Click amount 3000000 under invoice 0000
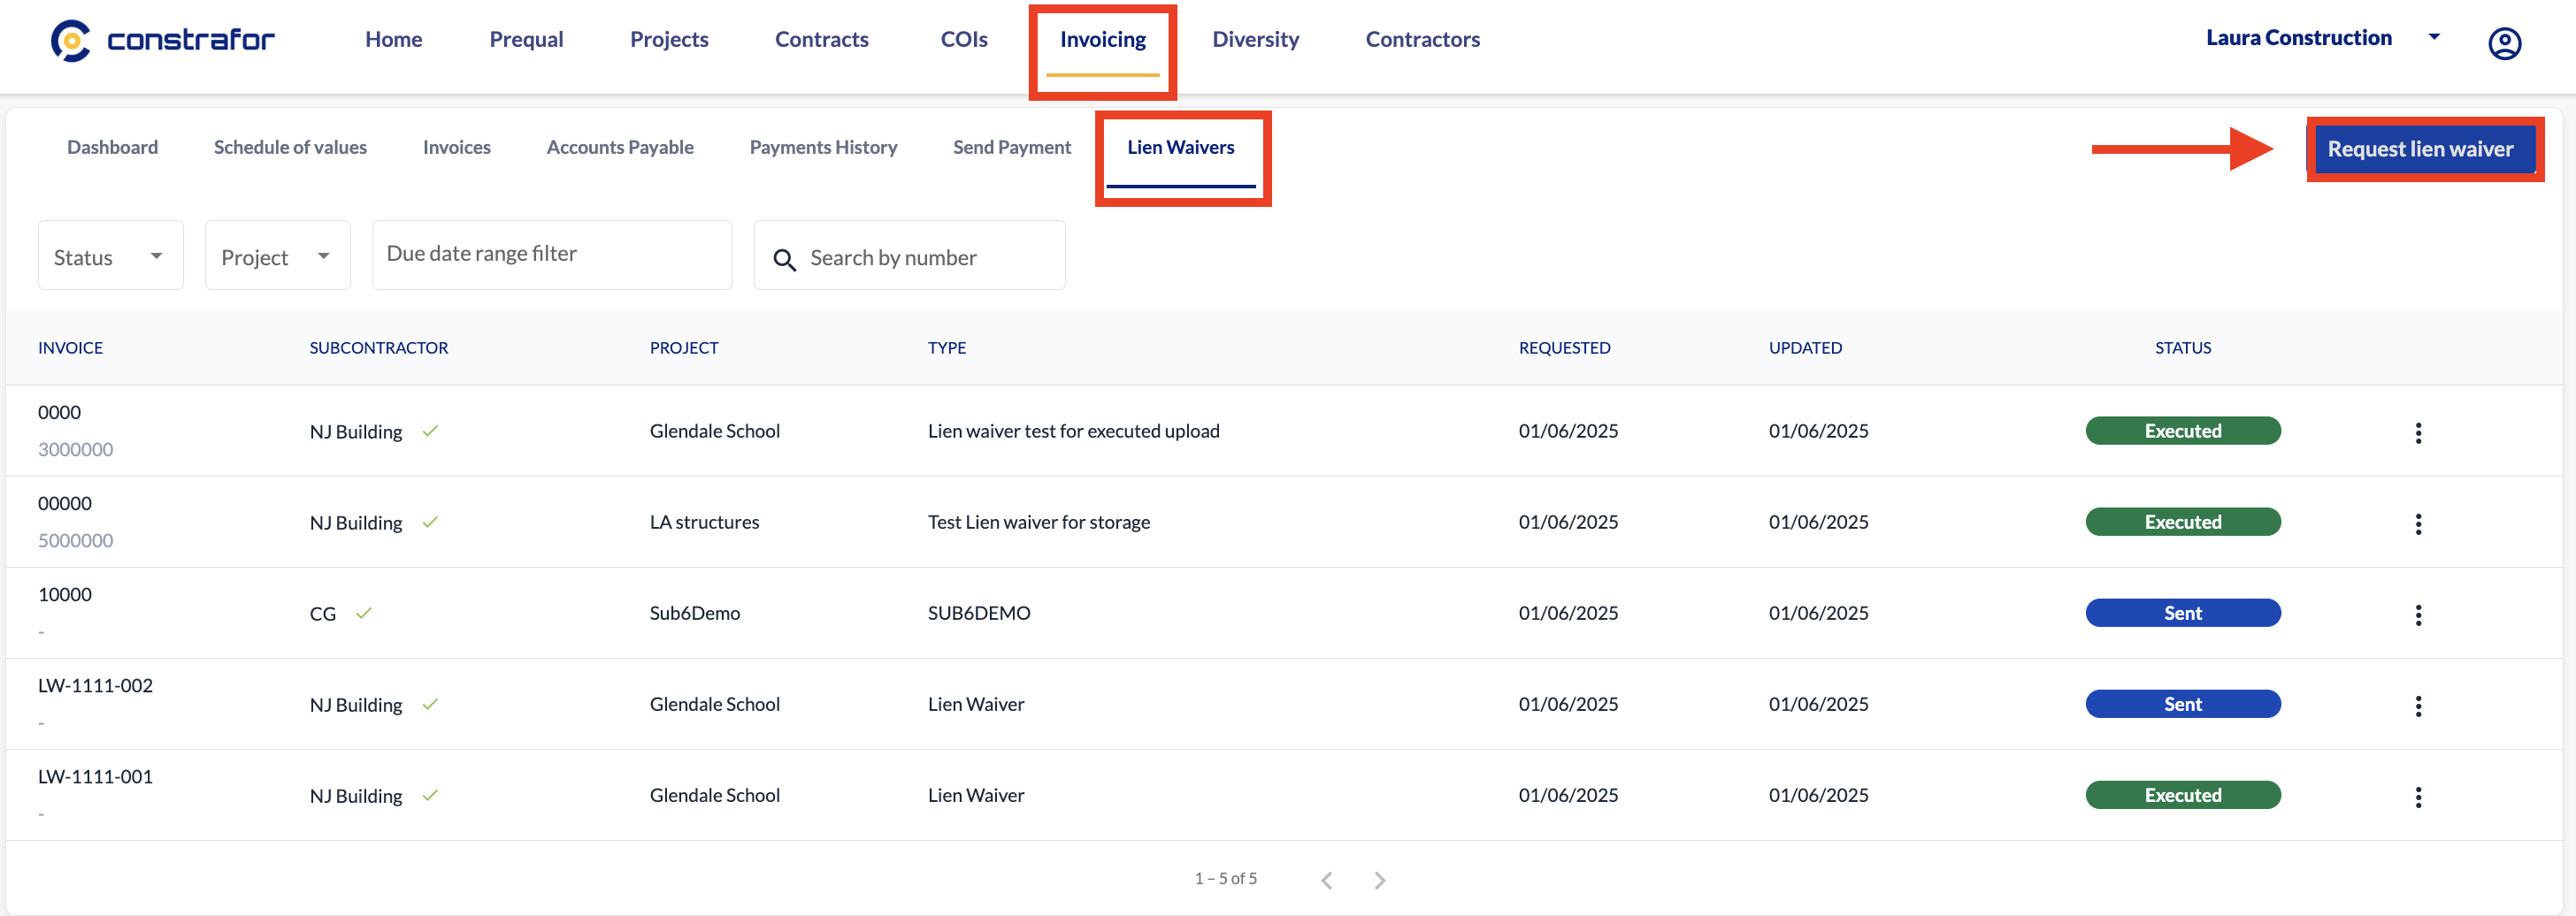The height and width of the screenshot is (916, 2576). pos(75,449)
